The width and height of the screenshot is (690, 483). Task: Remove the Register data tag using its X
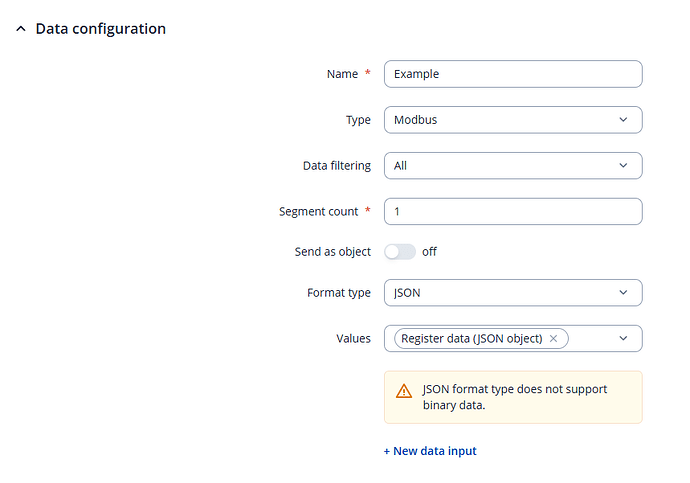(554, 339)
